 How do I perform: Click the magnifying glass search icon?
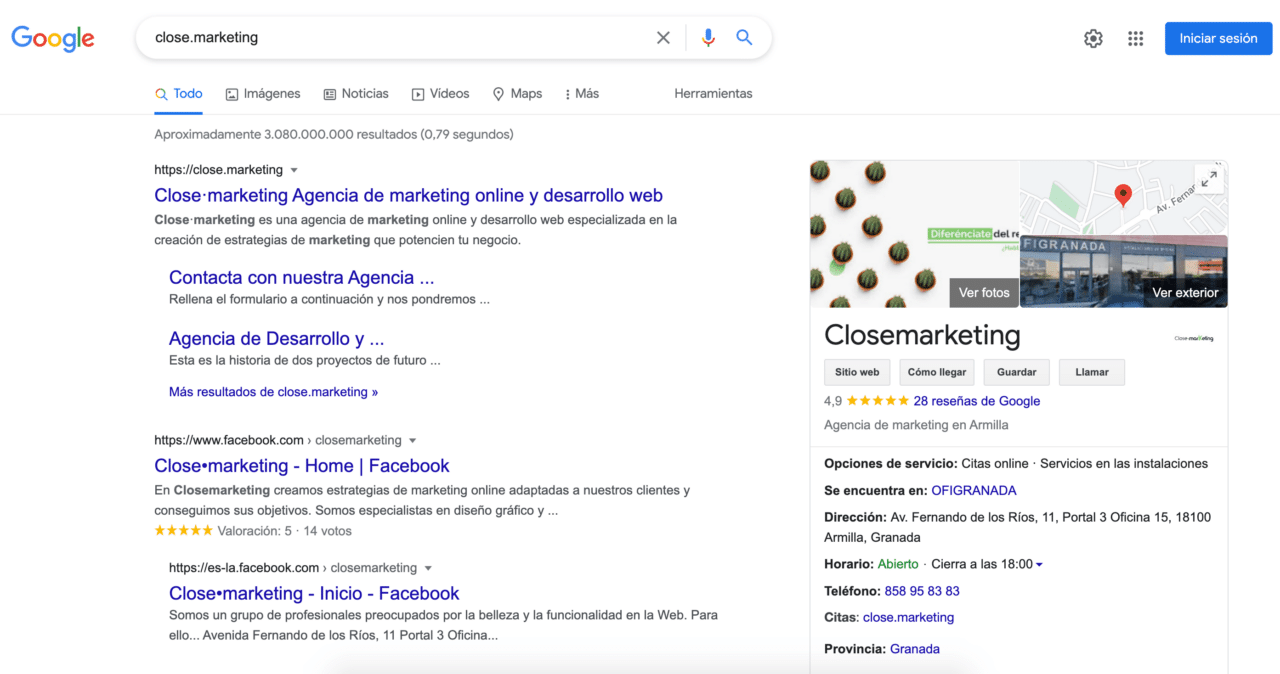(x=744, y=37)
